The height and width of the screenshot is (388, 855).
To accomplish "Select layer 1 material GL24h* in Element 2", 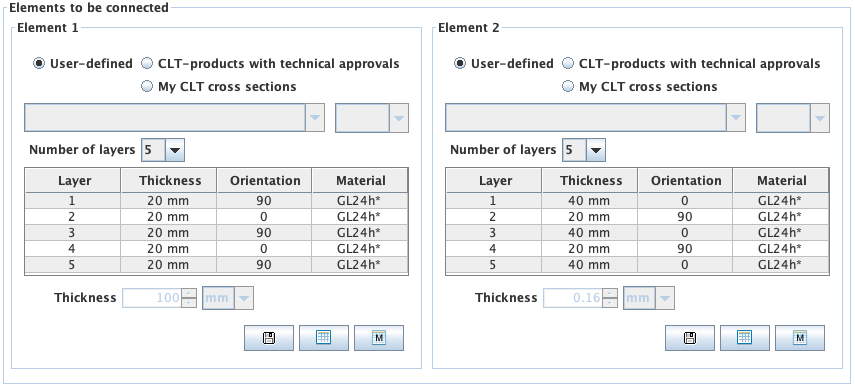I will tap(781, 201).
